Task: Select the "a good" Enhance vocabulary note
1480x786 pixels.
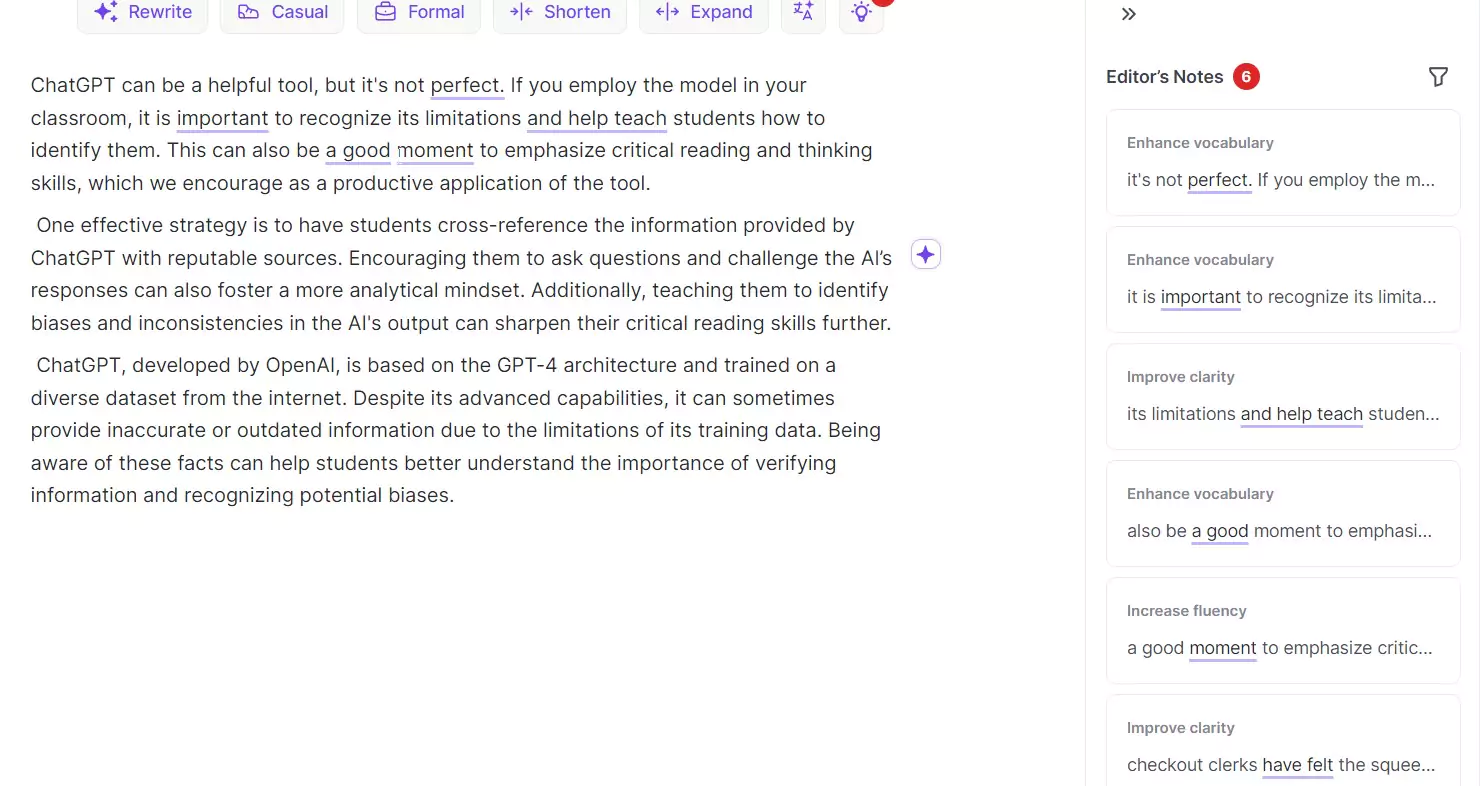Action: [1283, 514]
